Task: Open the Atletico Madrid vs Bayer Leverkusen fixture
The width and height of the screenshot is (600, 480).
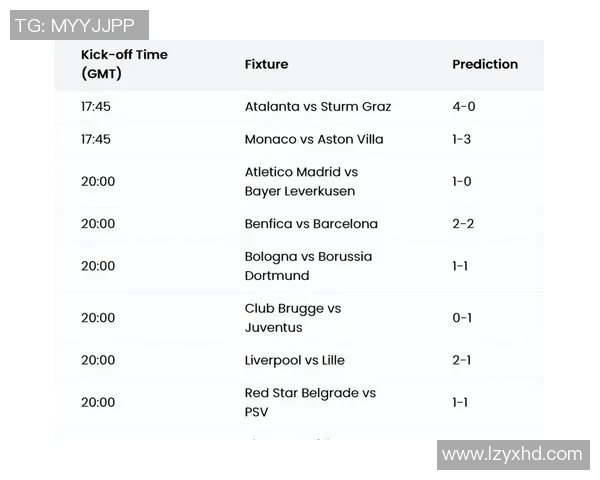Action: point(301,182)
